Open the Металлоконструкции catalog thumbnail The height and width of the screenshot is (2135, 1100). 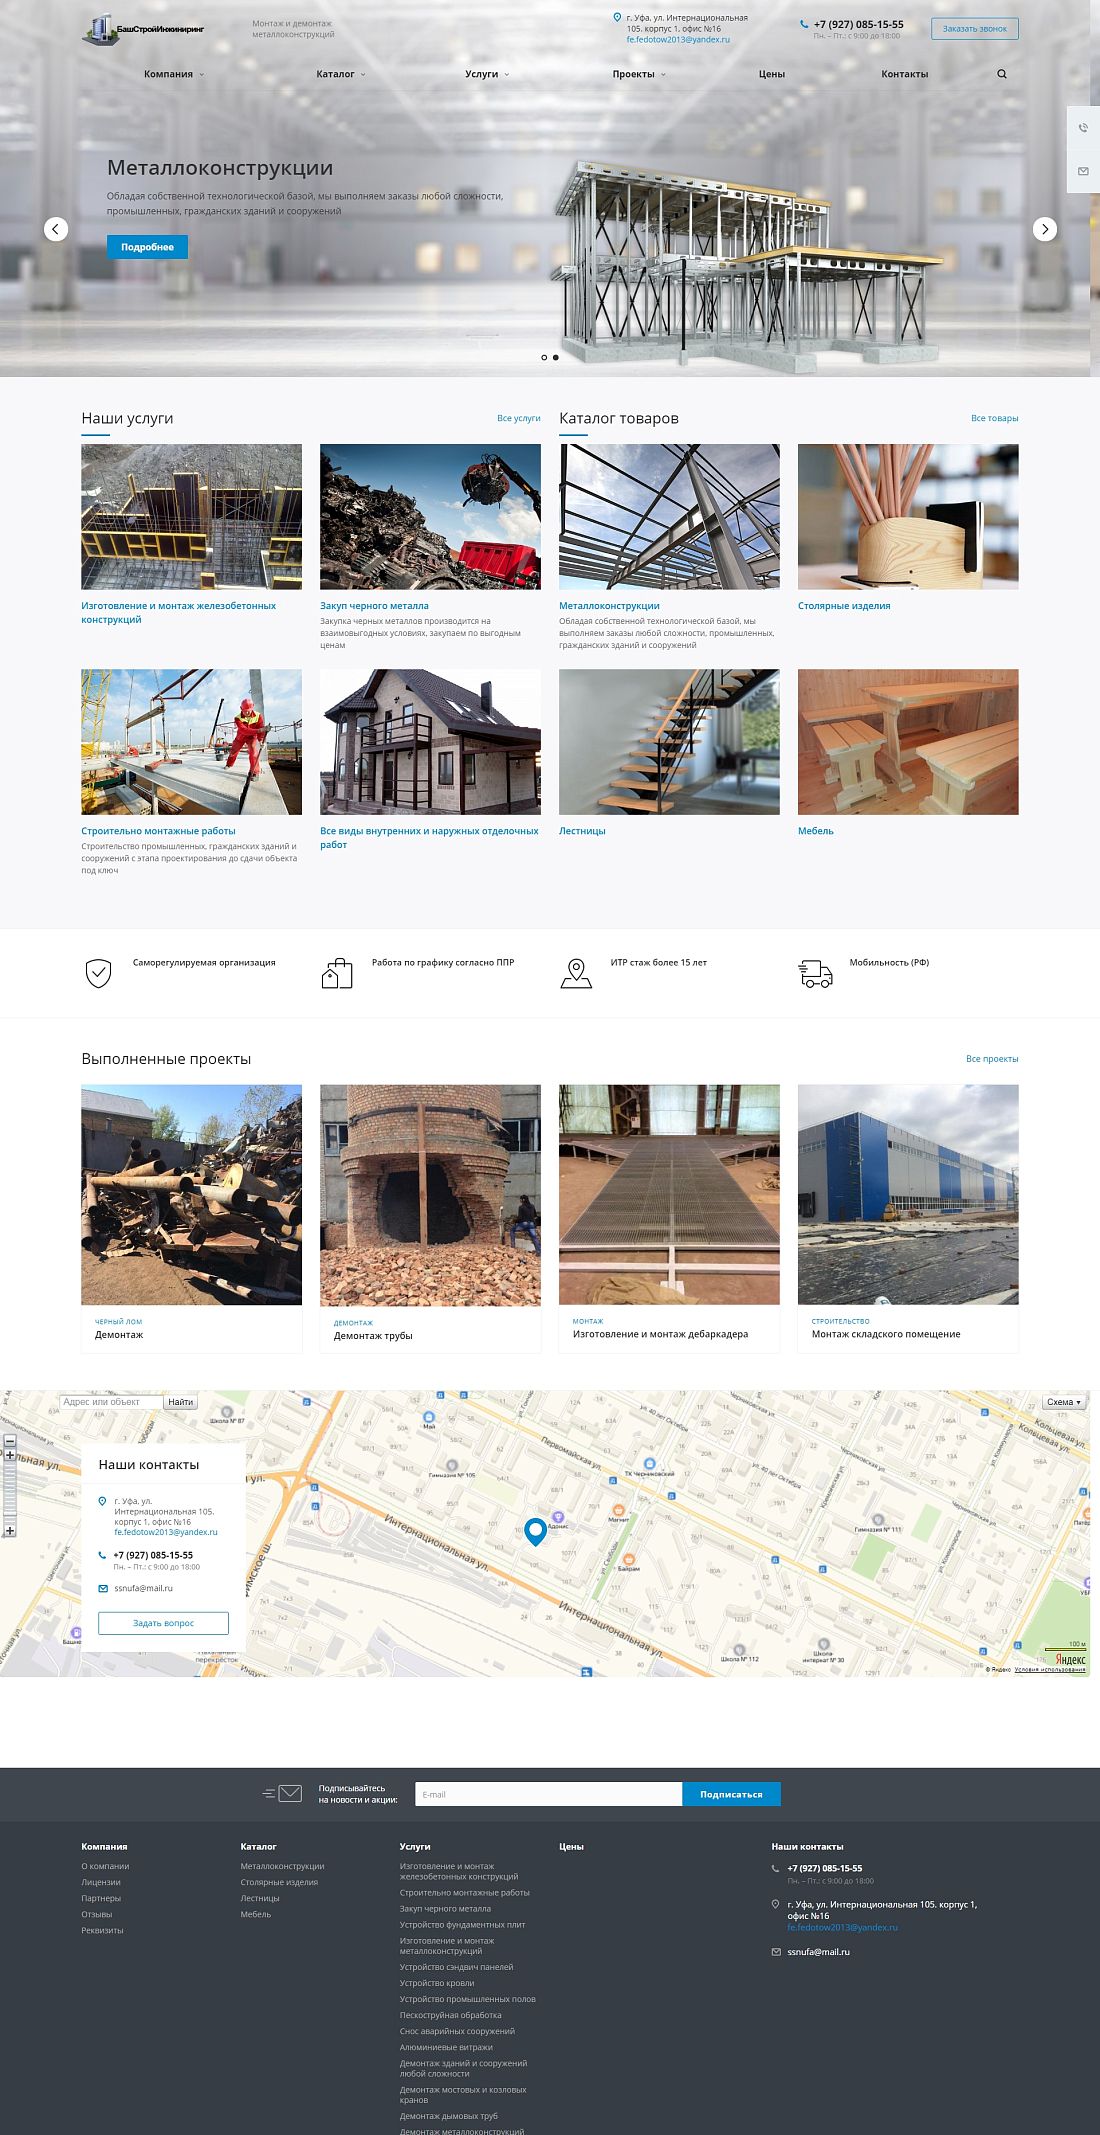tap(669, 517)
